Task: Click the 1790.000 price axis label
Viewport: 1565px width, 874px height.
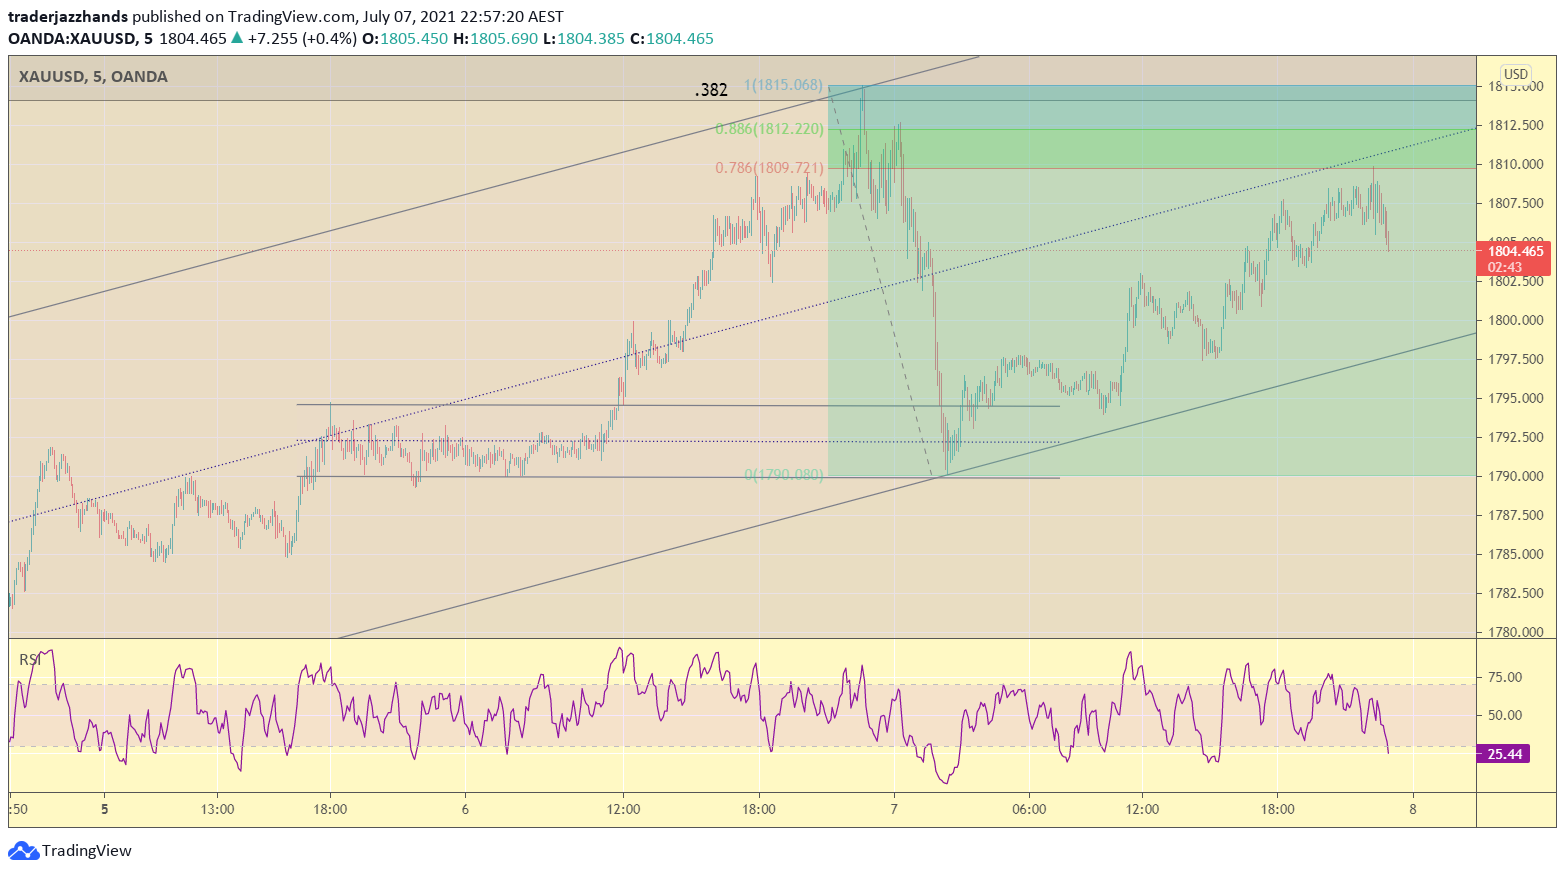Action: tap(1516, 476)
